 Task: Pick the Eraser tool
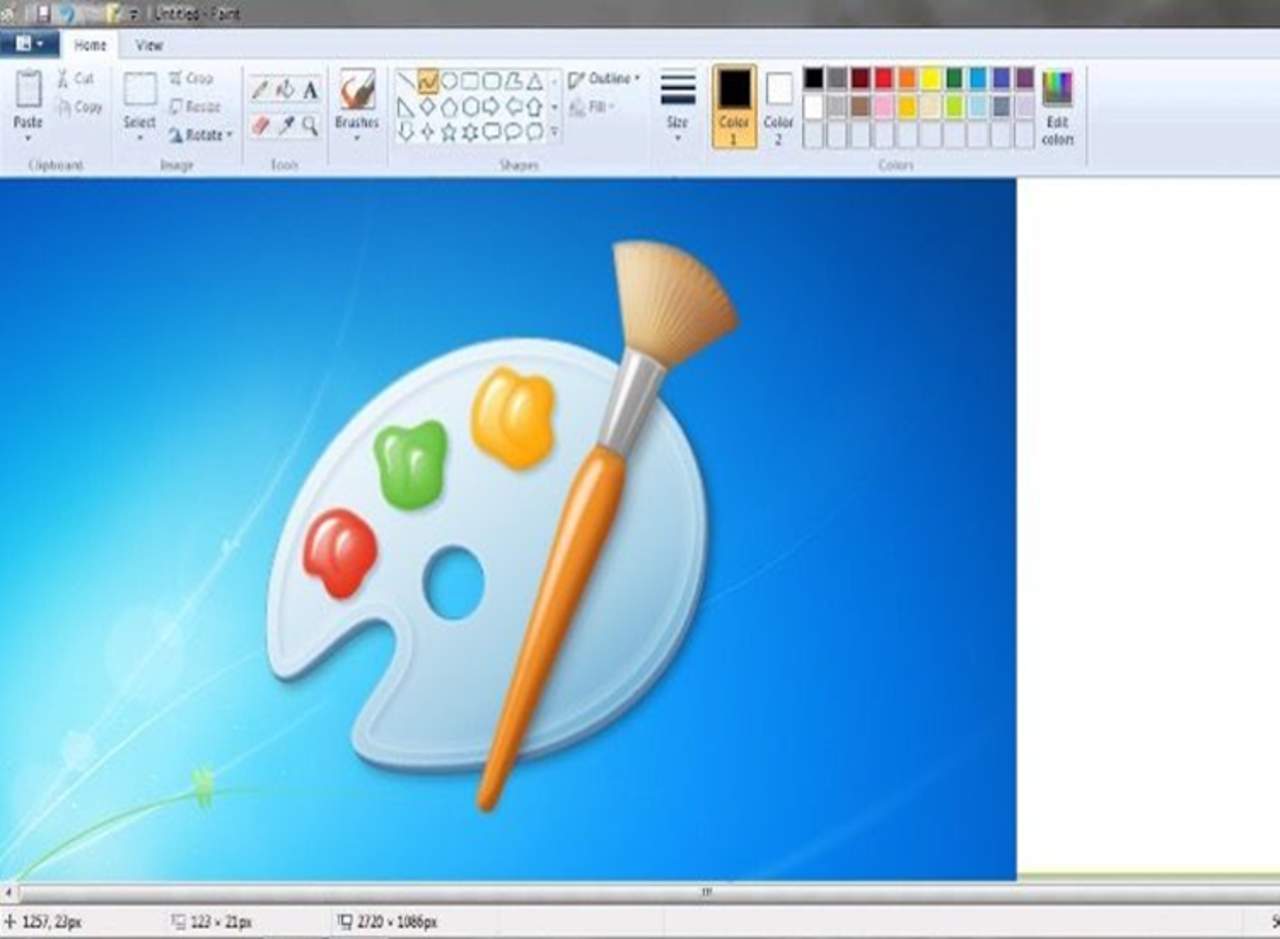click(261, 125)
